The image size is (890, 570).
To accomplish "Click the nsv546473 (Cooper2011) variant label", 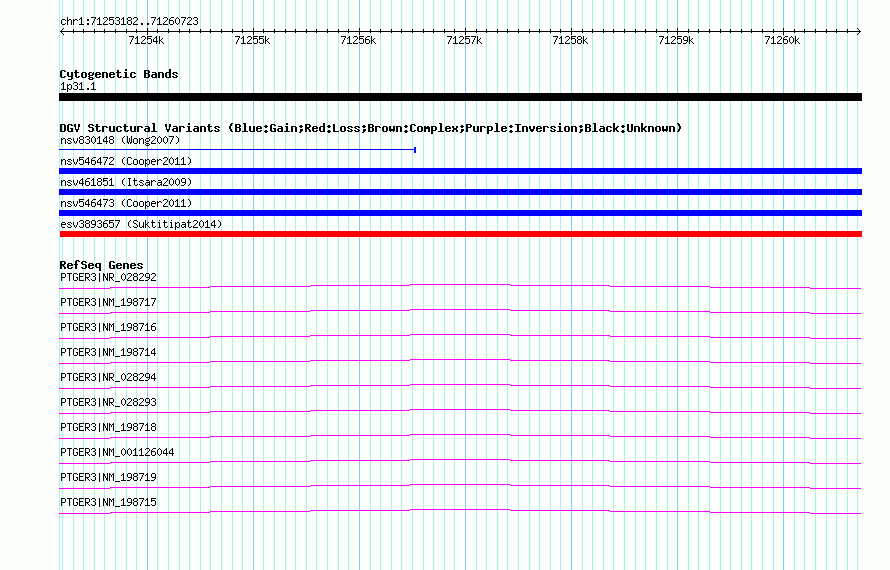I will pos(126,203).
